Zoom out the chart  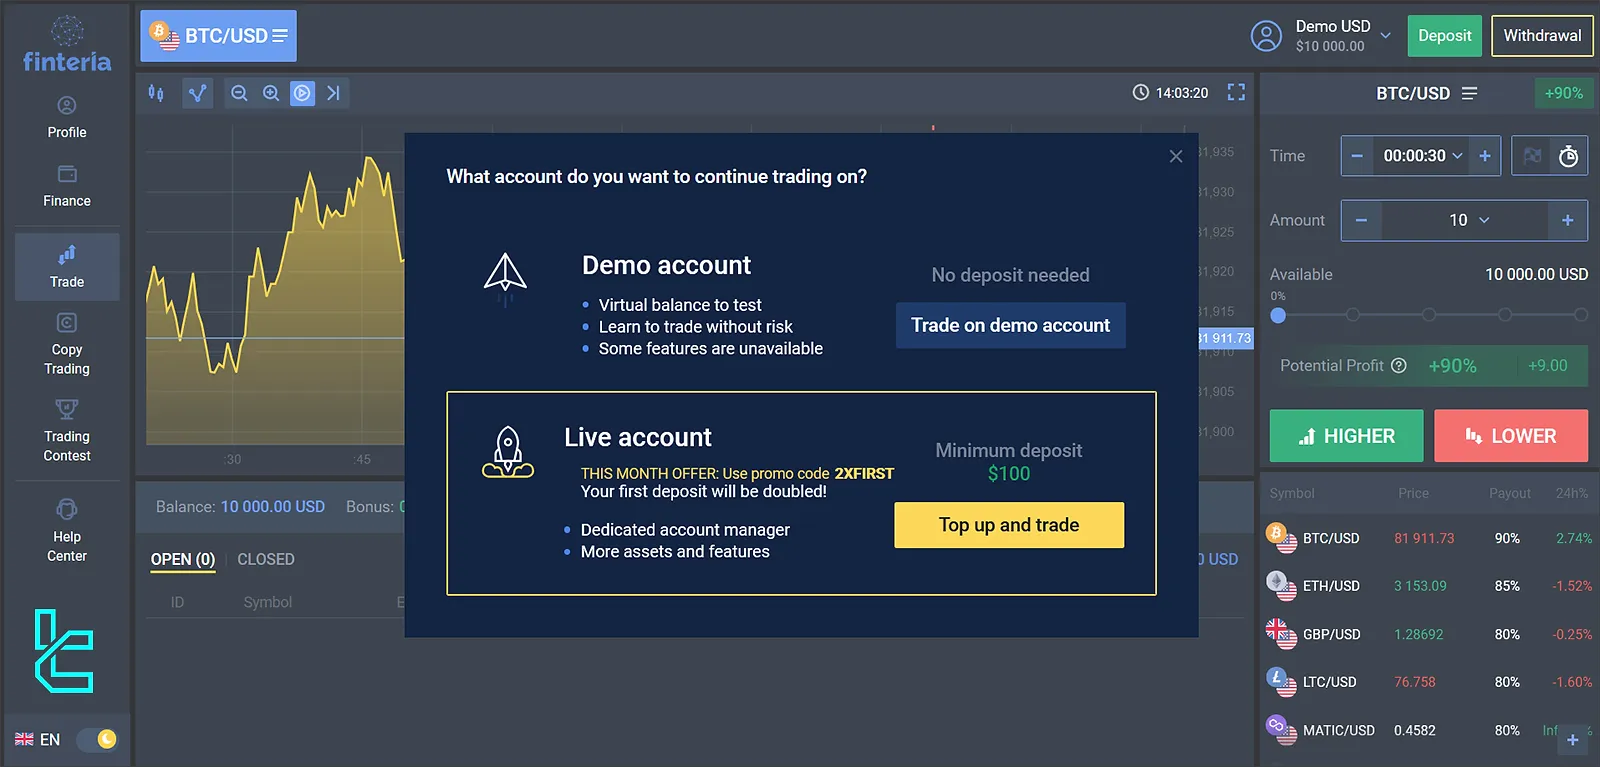(x=239, y=93)
